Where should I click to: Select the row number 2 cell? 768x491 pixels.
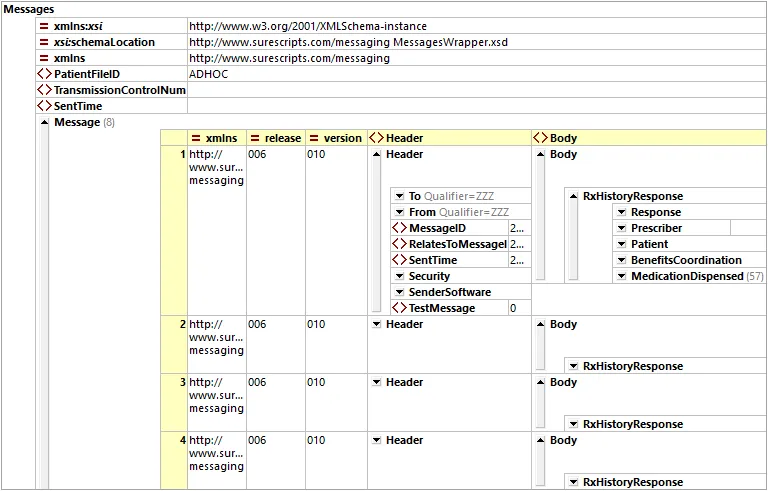[x=174, y=344]
